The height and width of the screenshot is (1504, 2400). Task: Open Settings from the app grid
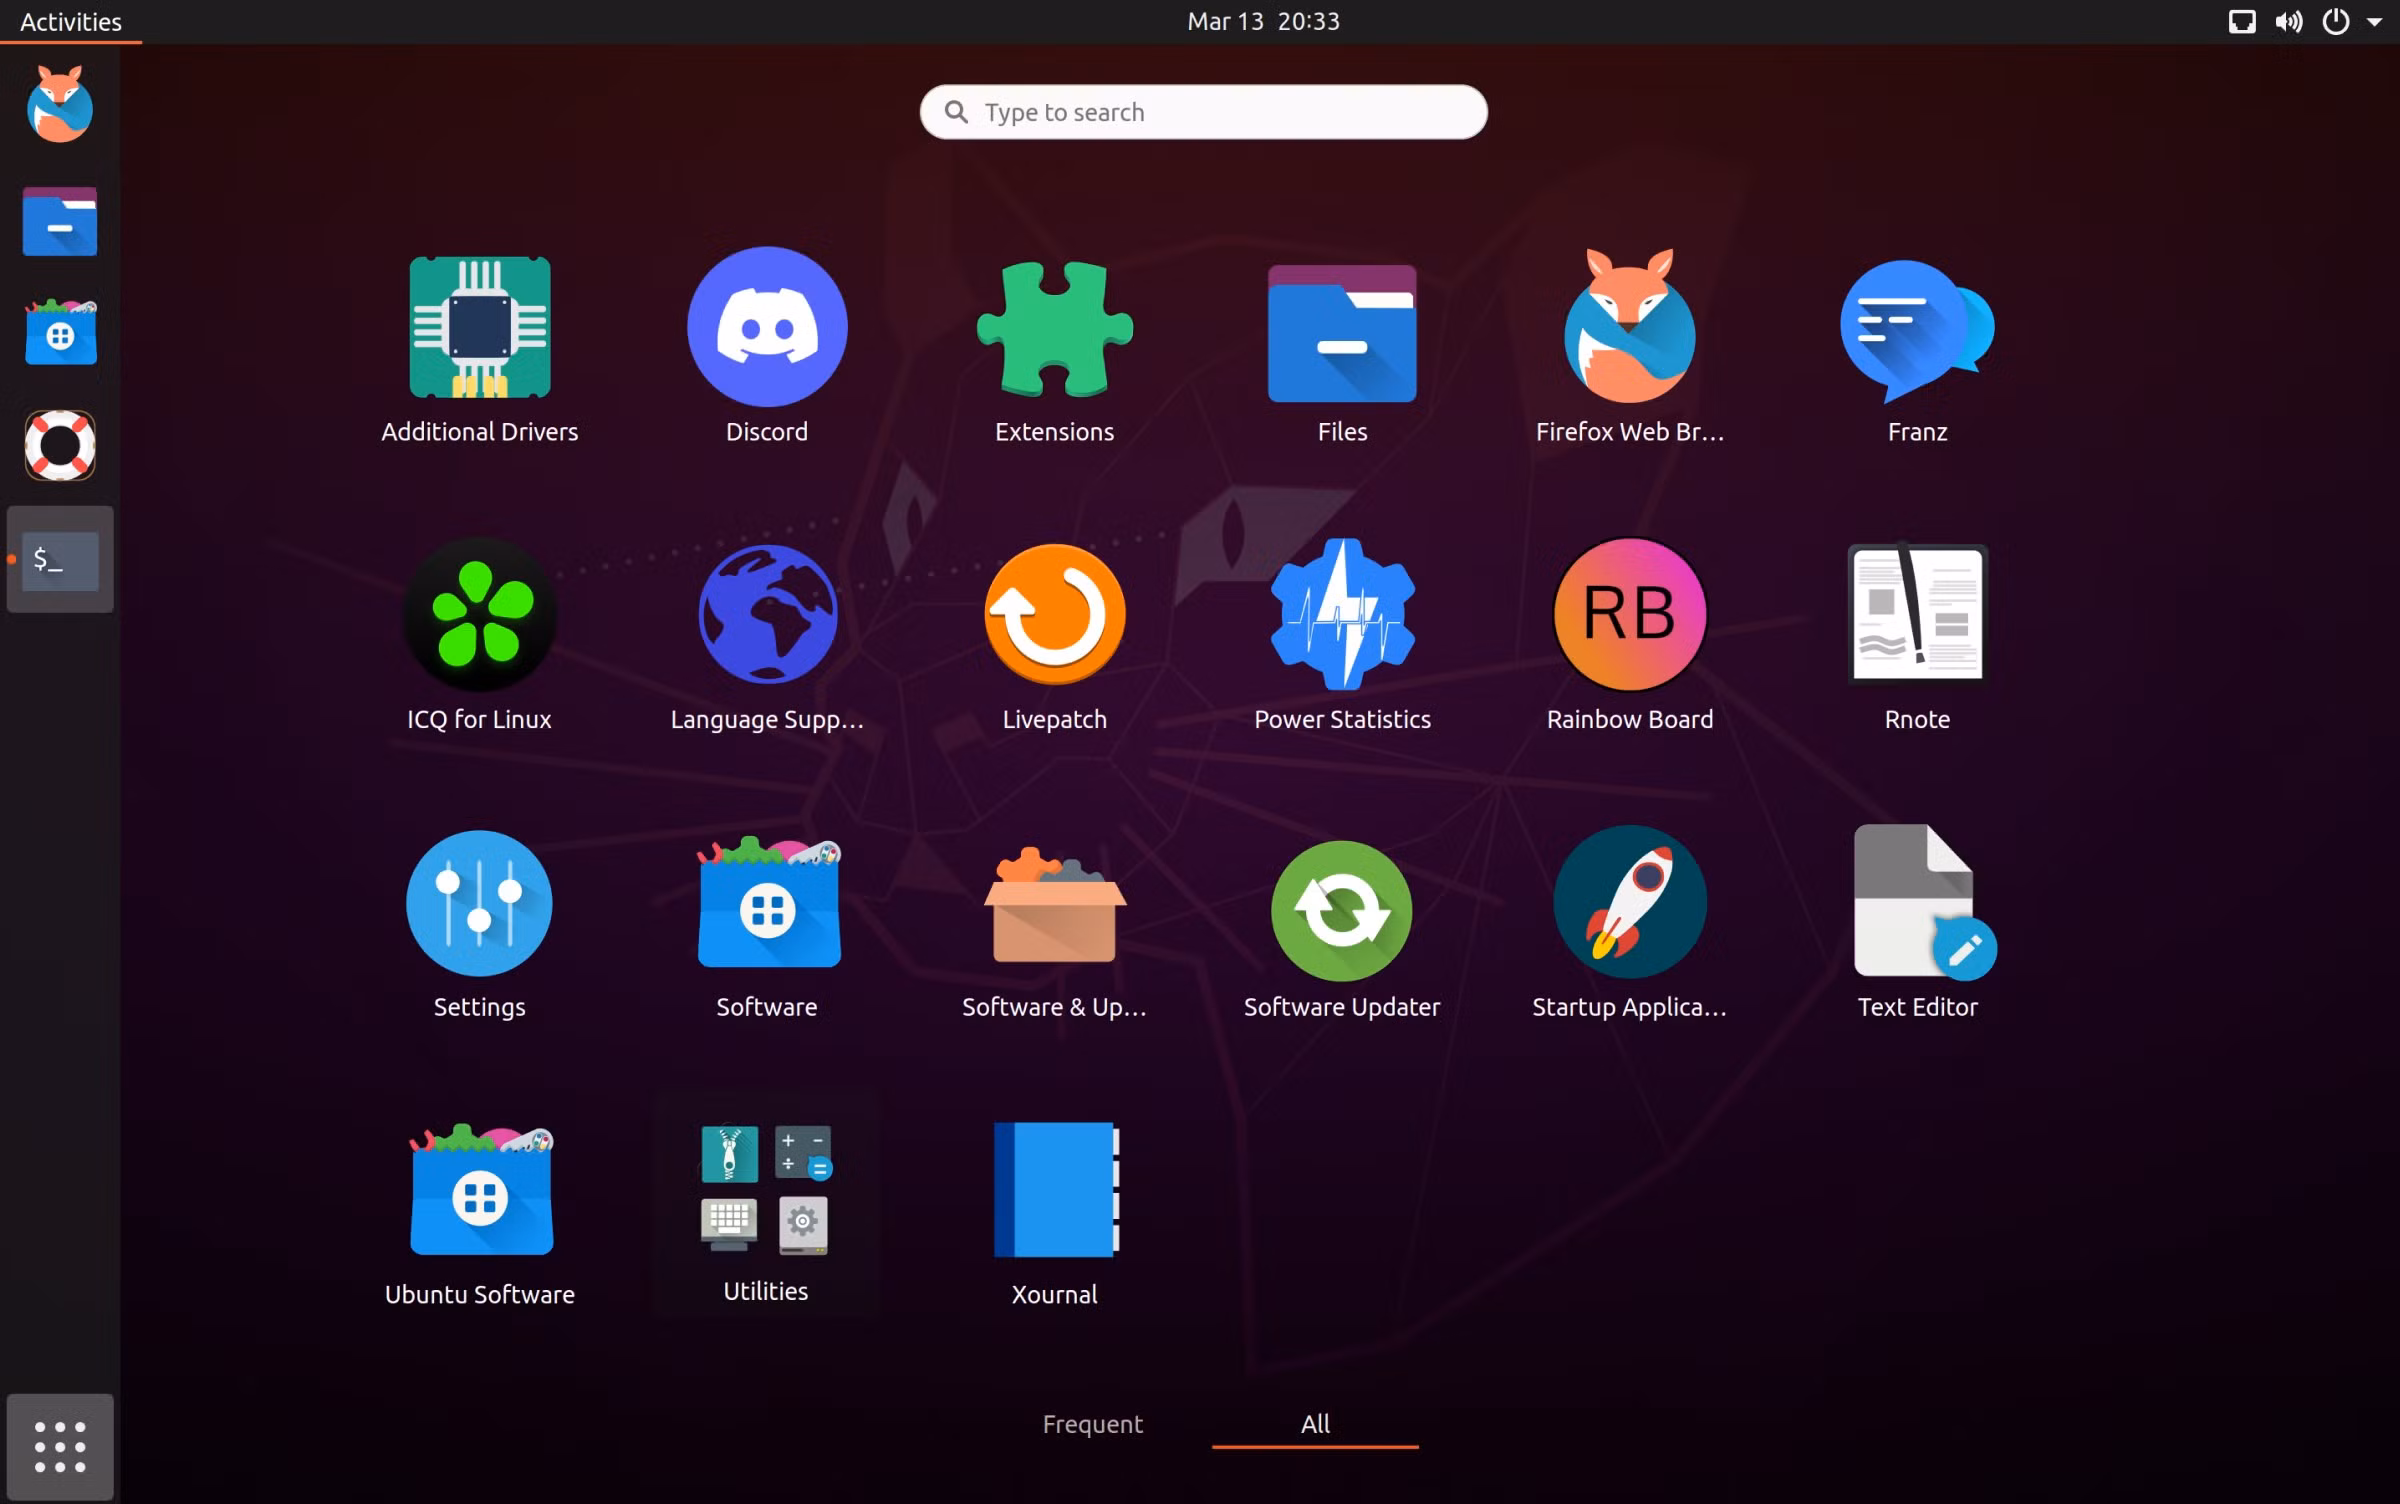479,903
